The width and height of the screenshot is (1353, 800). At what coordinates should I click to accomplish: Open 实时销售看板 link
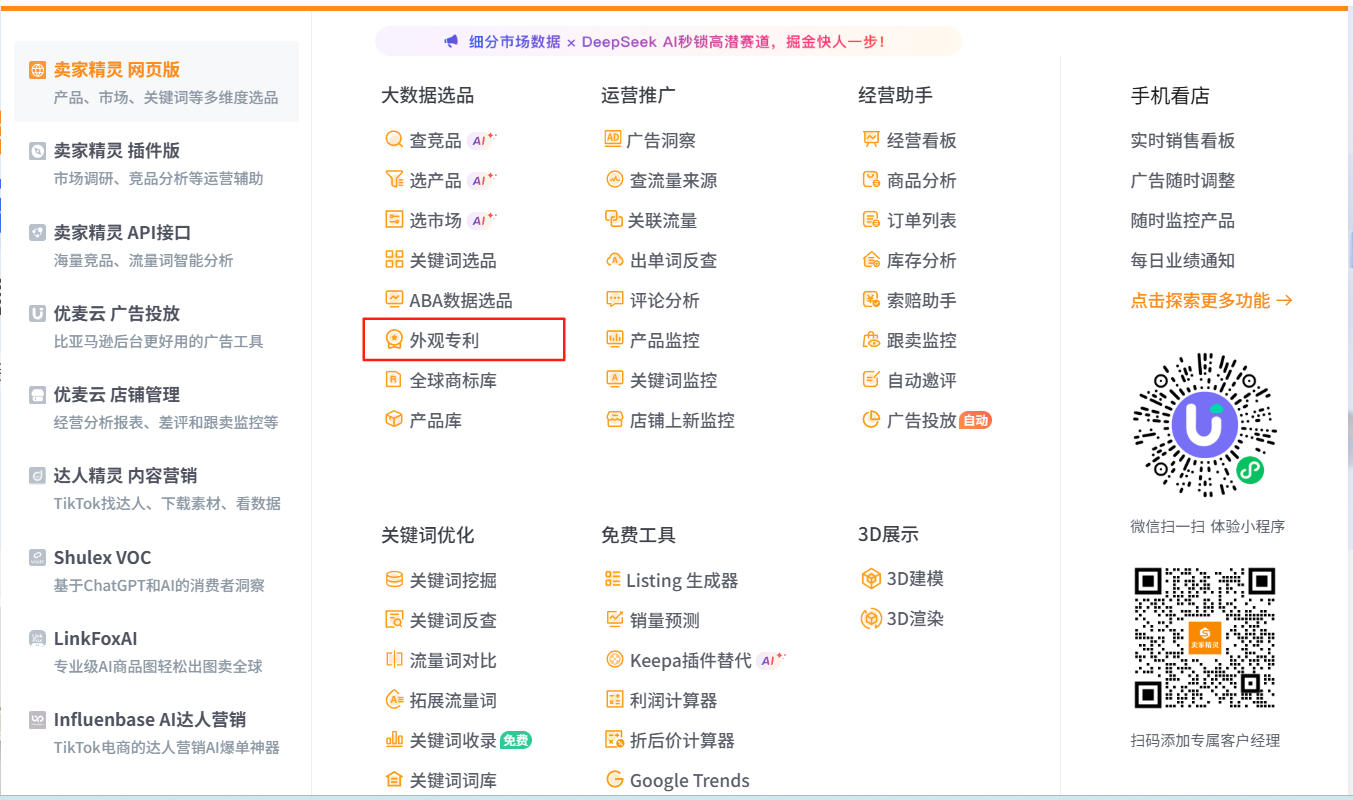(x=1183, y=140)
